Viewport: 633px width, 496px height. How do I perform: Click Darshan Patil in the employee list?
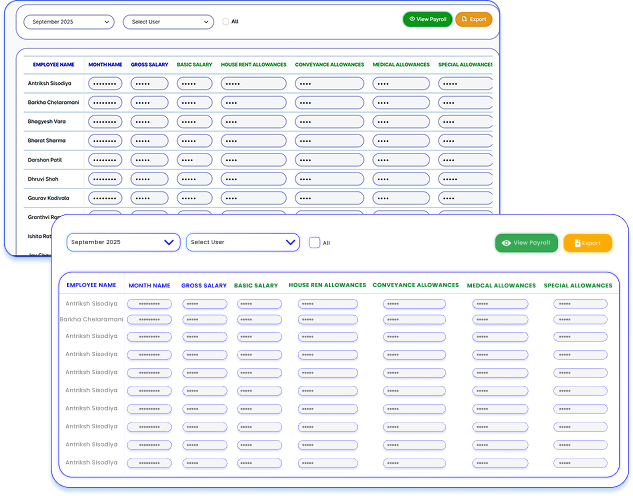click(x=47, y=159)
